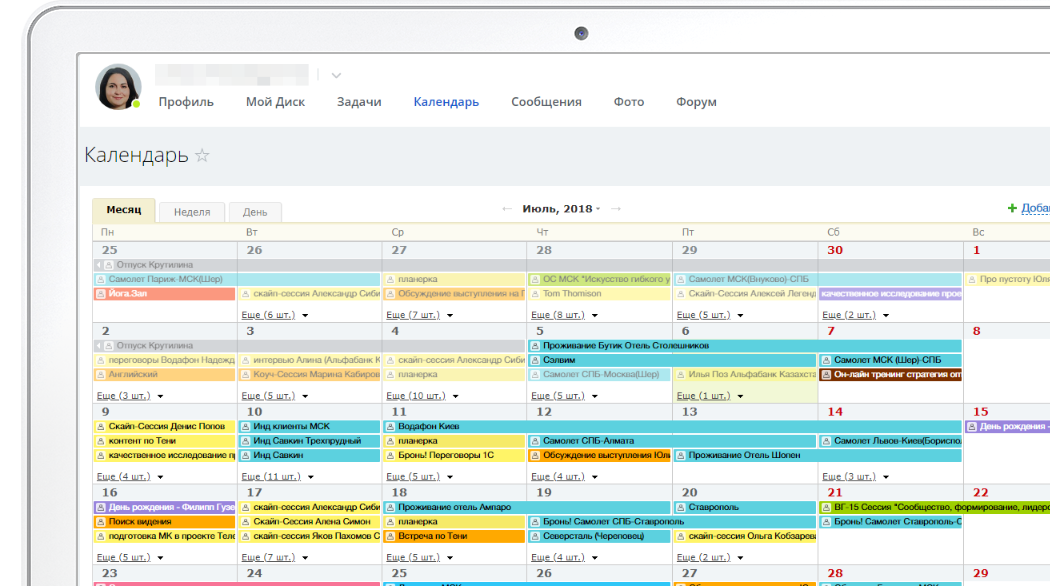
Task: Open Северсталь (Череповец) event
Action: [599, 536]
